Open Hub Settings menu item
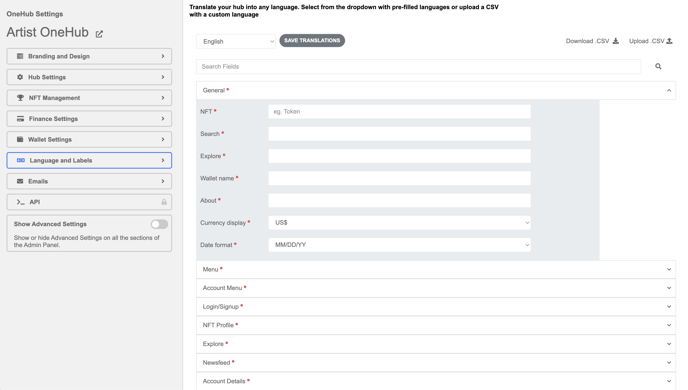Screen dimensions: 688x390 89,77
